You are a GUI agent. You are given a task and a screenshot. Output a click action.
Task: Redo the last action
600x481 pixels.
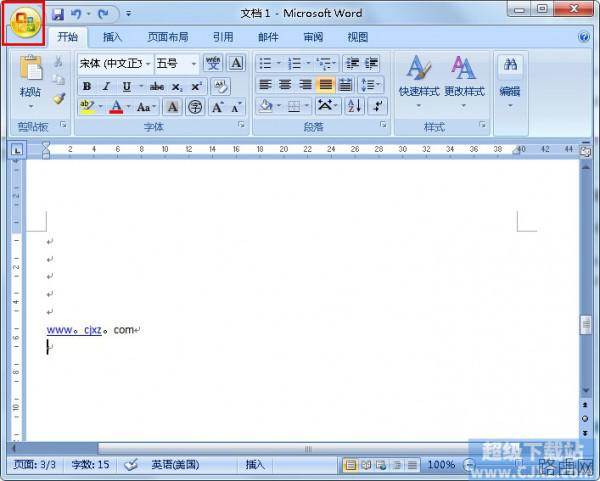103,14
